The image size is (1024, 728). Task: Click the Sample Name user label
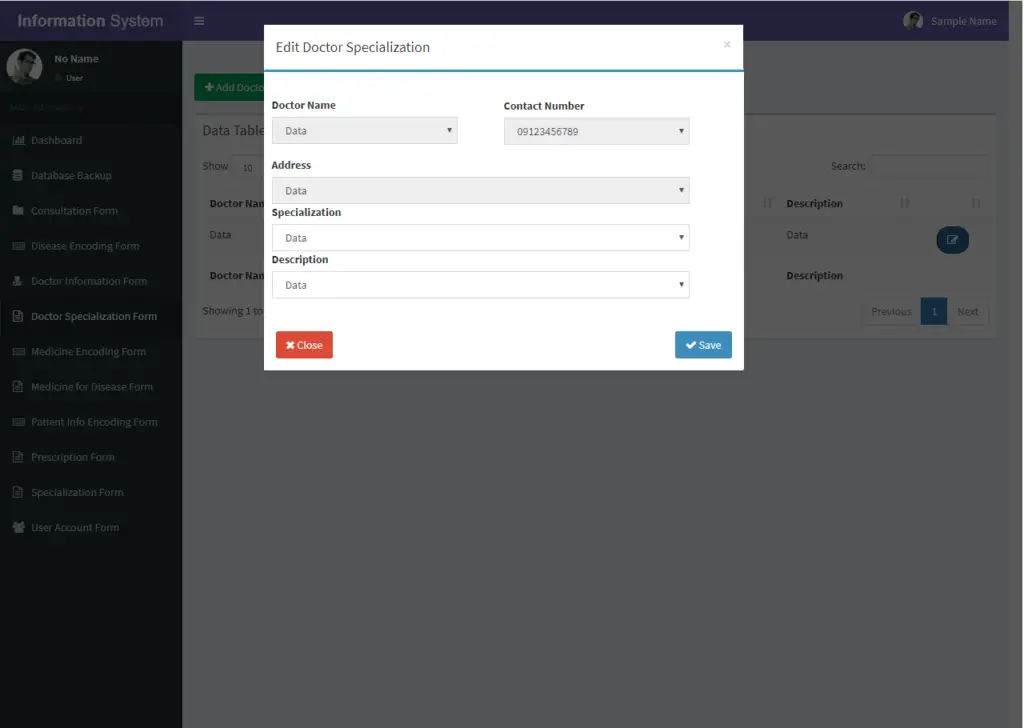pyautogui.click(x=963, y=21)
